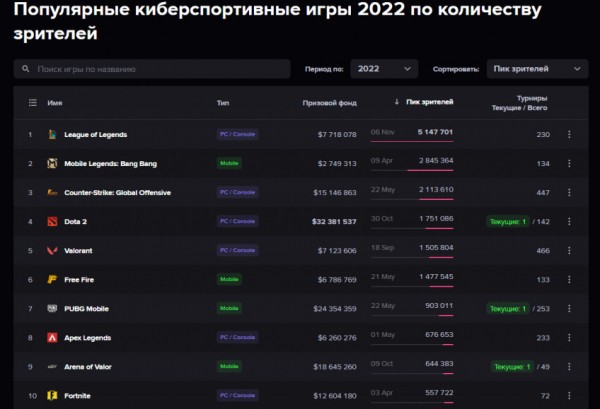600x409 pixels.
Task: Open the period 2022 dropdown
Action: 383,69
